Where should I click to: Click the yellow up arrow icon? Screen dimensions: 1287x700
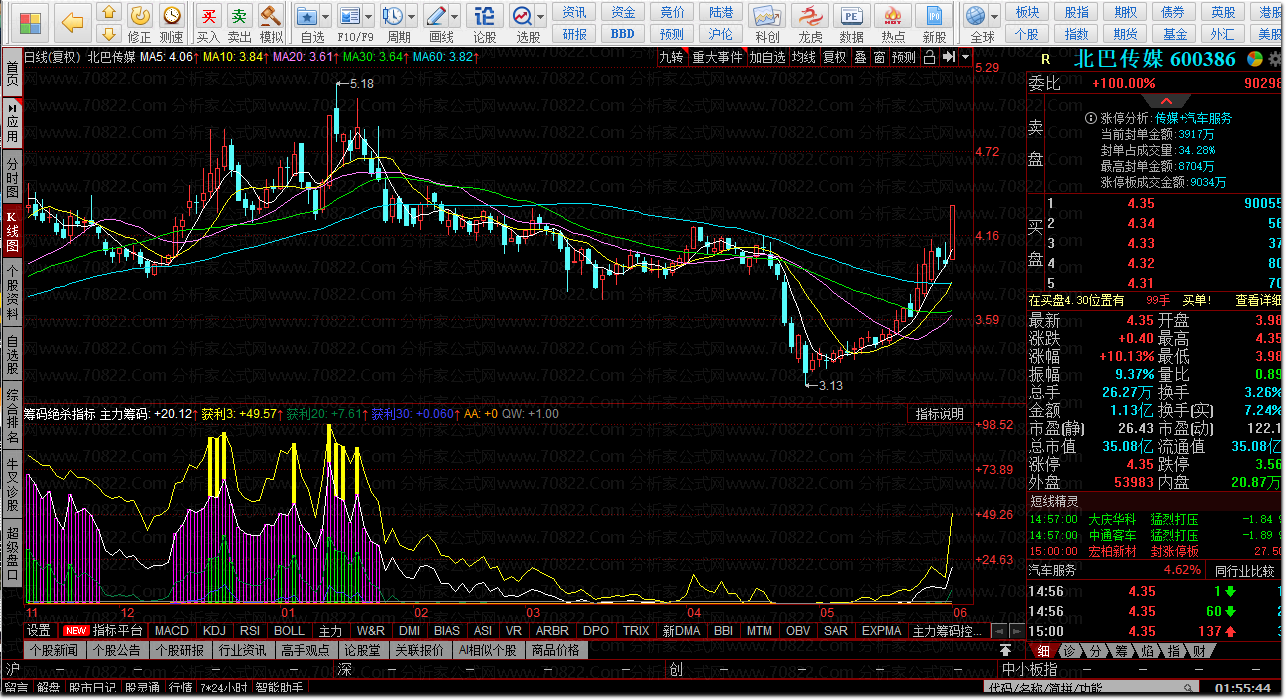110,12
